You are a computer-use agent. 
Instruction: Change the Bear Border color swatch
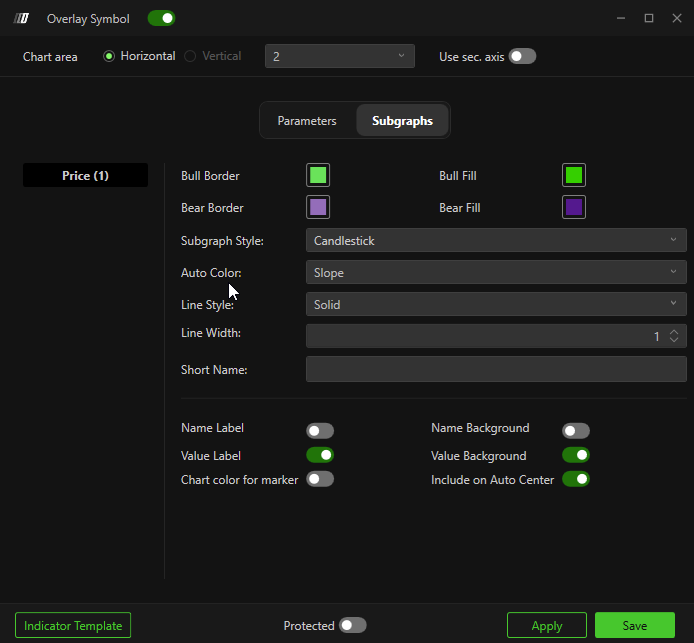[318, 208]
